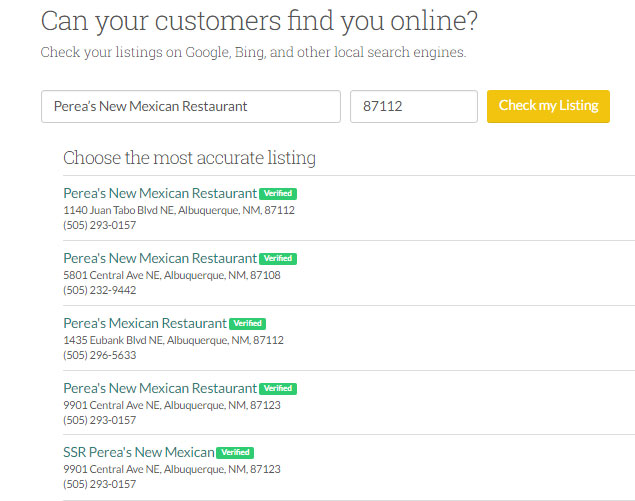Image resolution: width=635 pixels, height=501 pixels.
Task: Click Verified badge beside Perea's Mexican Restaurant
Action: (247, 324)
